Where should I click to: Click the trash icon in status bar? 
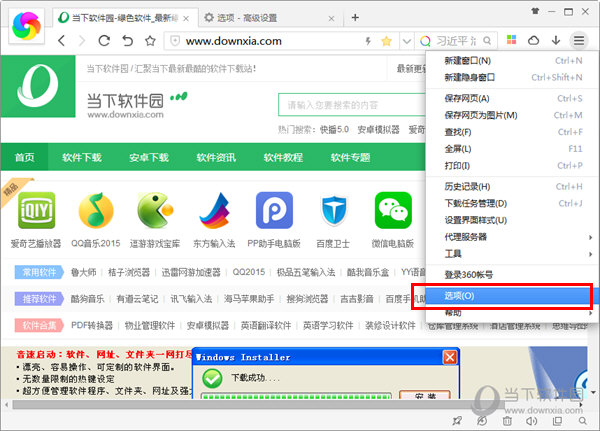(507, 421)
